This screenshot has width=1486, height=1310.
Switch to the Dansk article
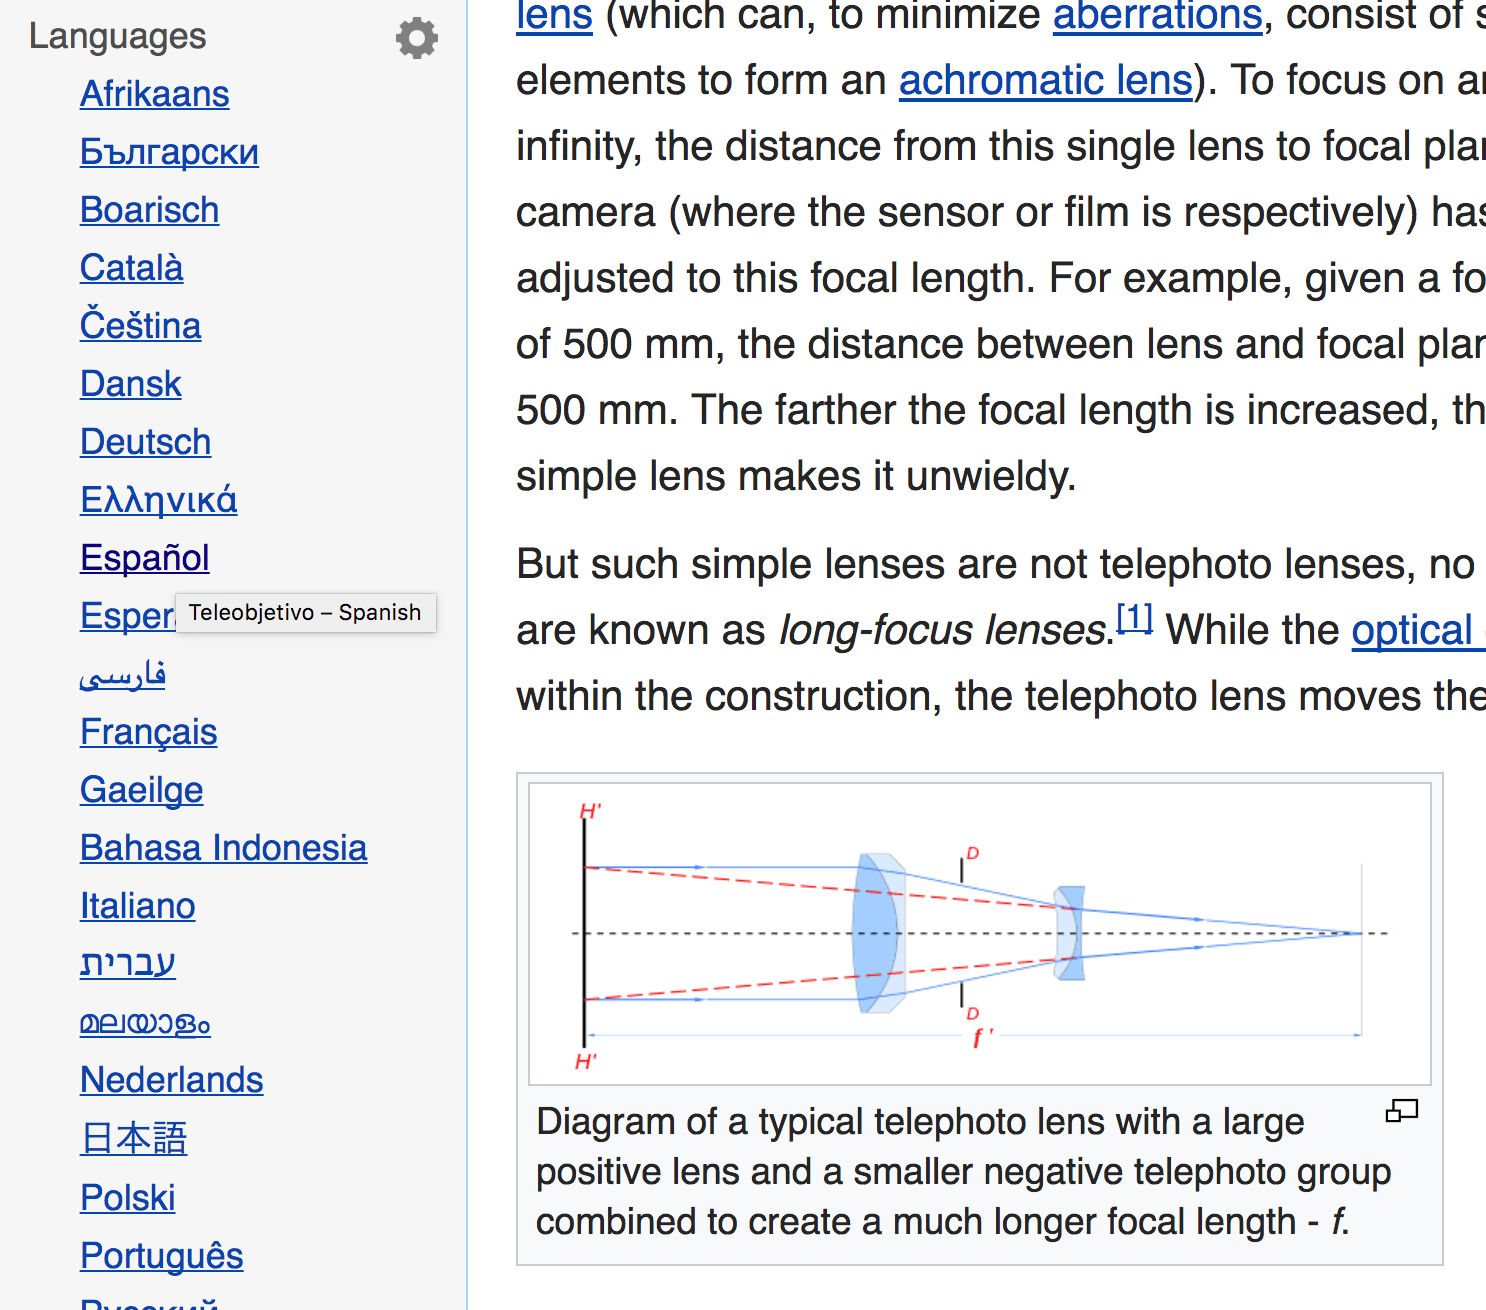coord(131,384)
